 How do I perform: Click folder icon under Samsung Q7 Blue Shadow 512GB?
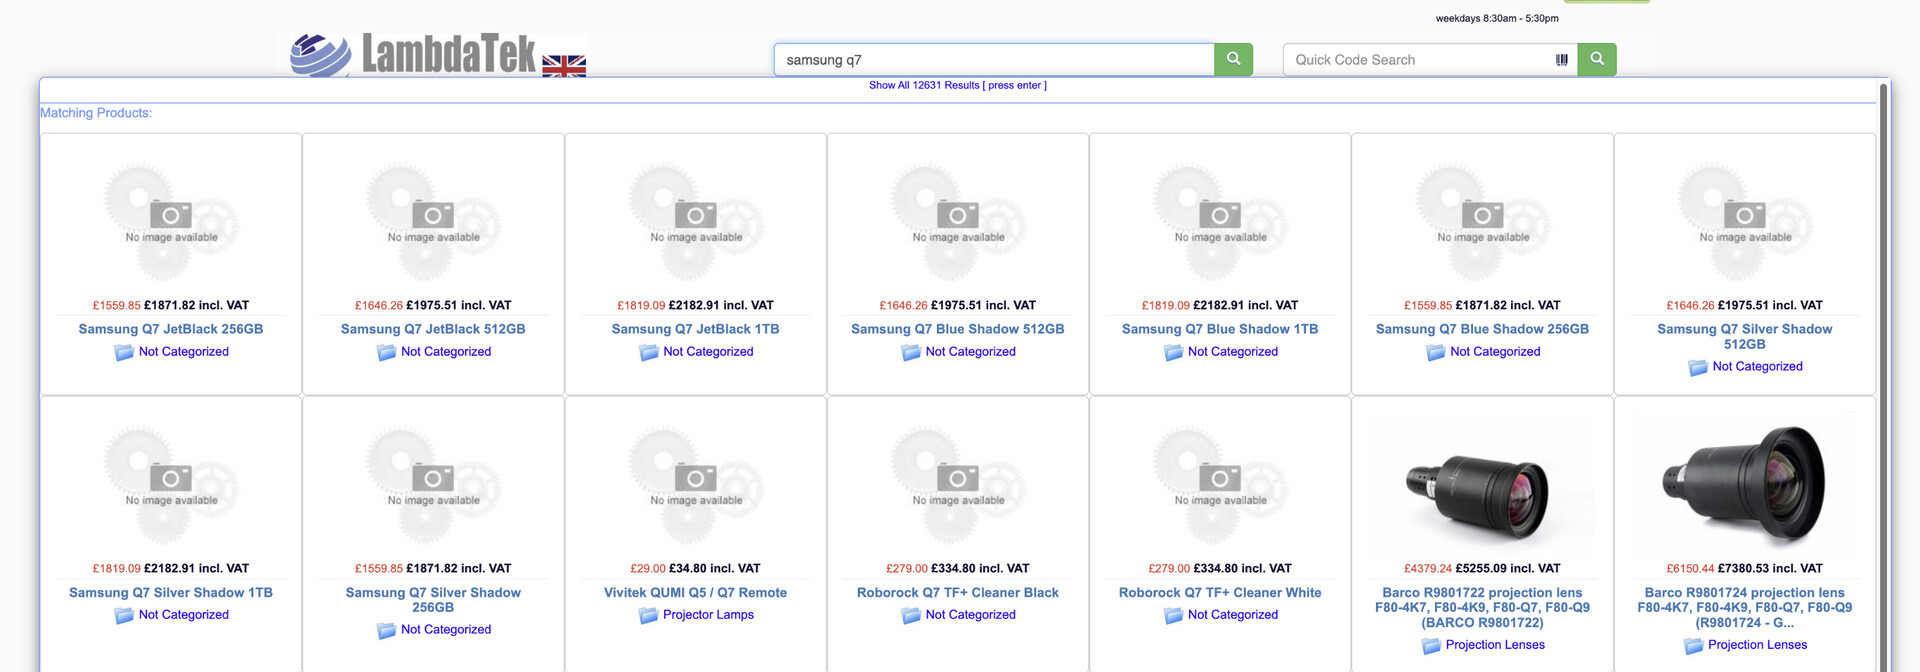coord(911,352)
